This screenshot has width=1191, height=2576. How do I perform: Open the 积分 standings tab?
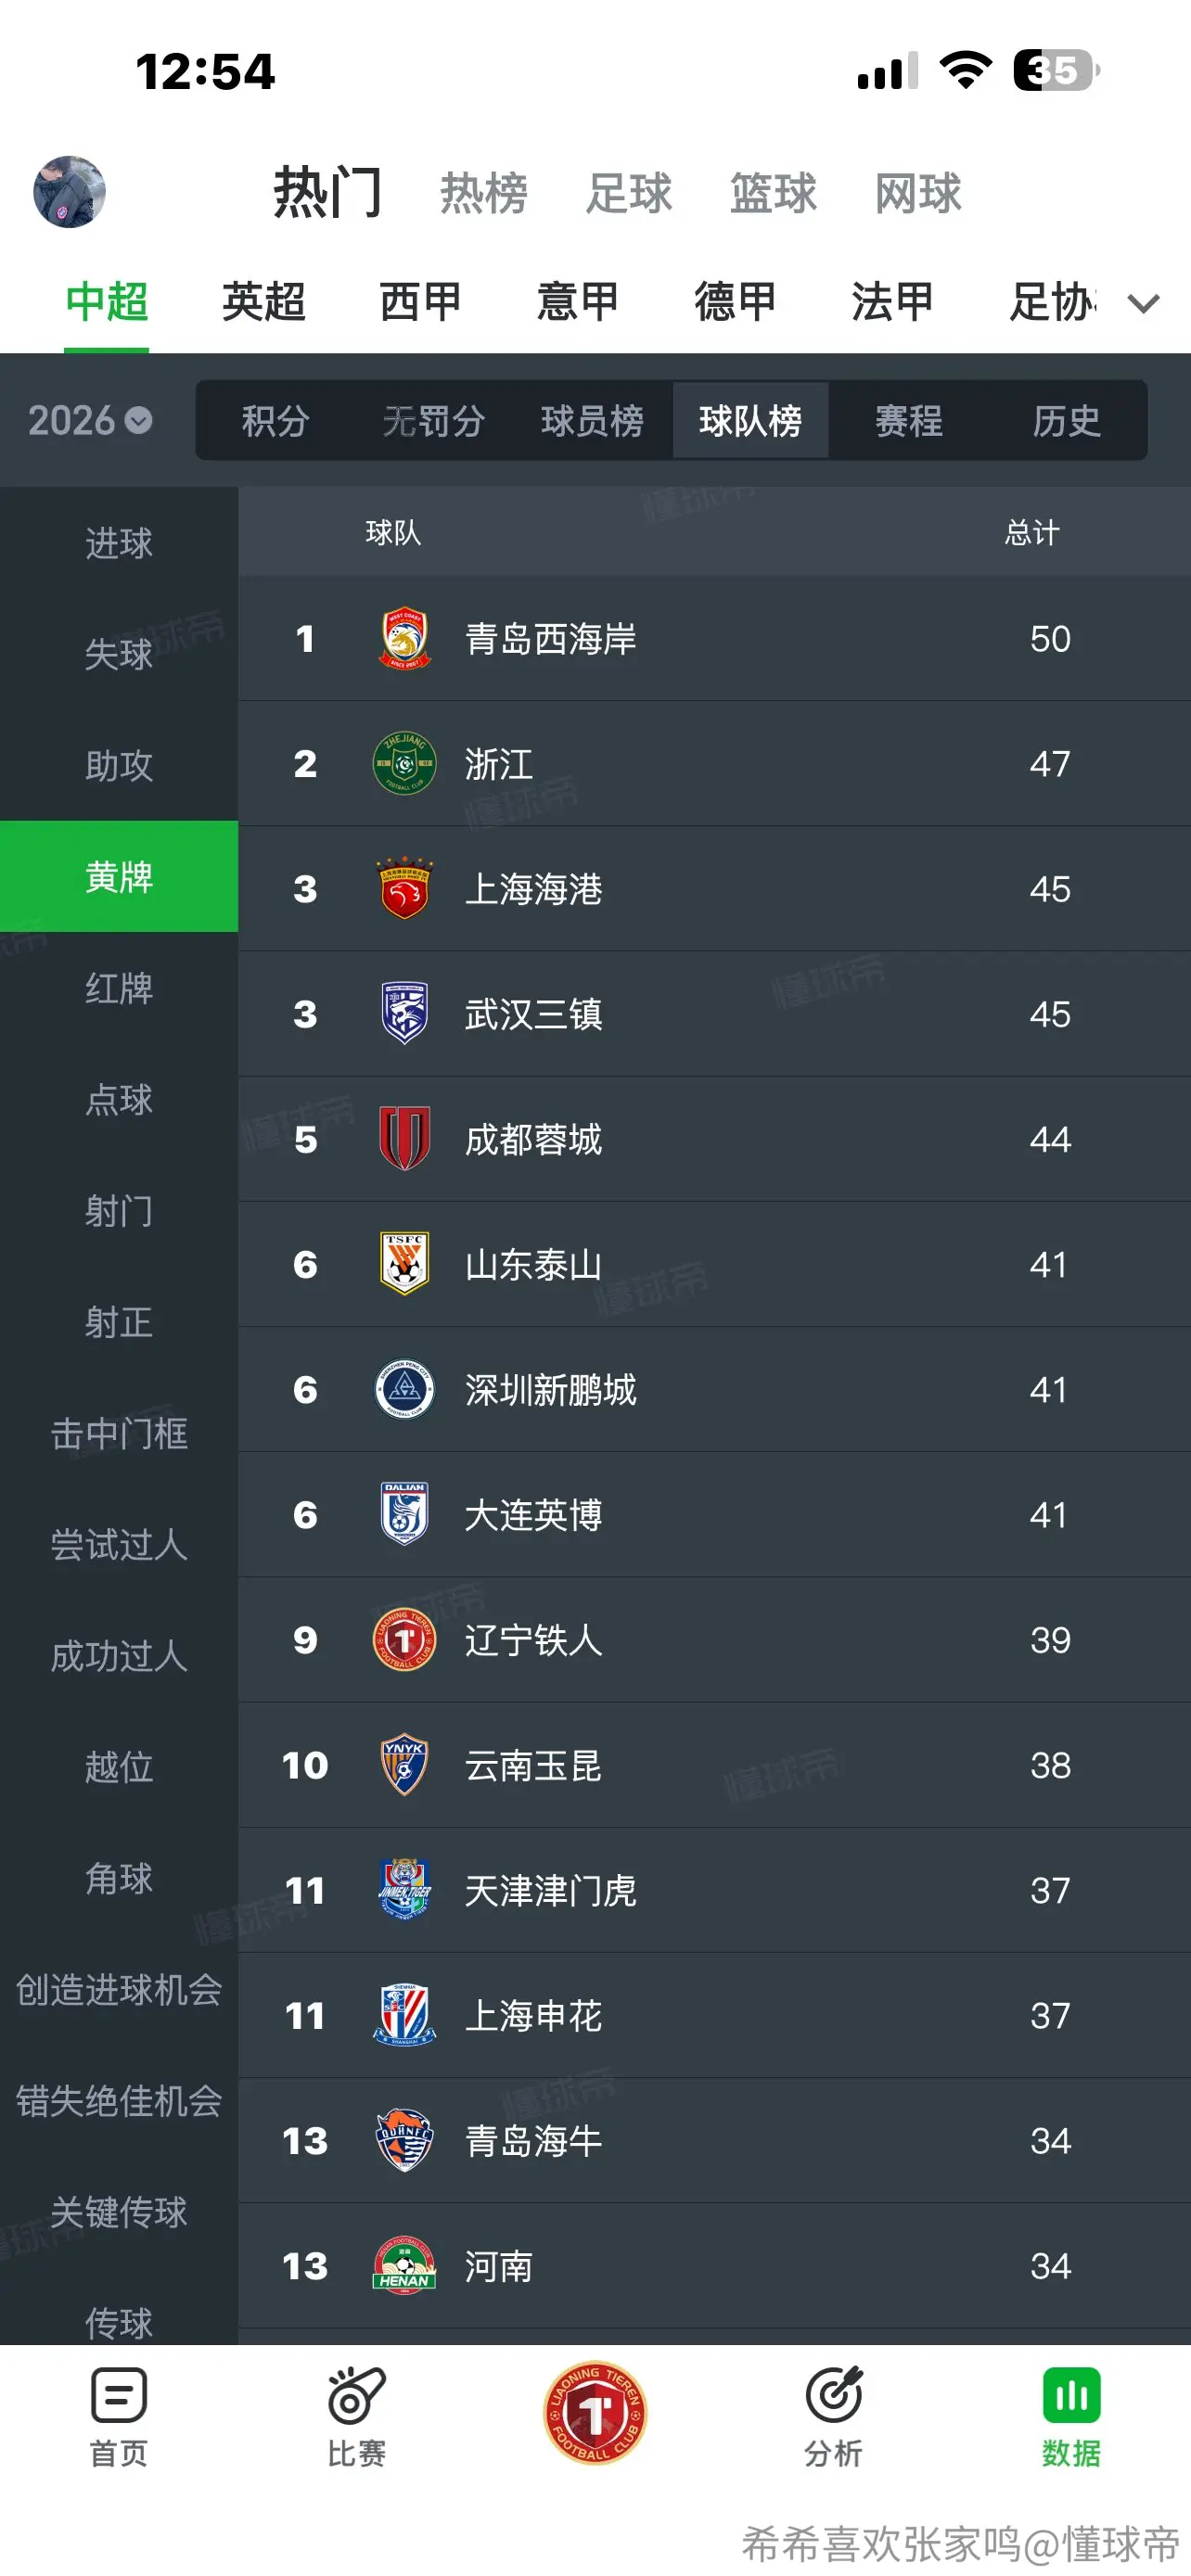point(275,421)
